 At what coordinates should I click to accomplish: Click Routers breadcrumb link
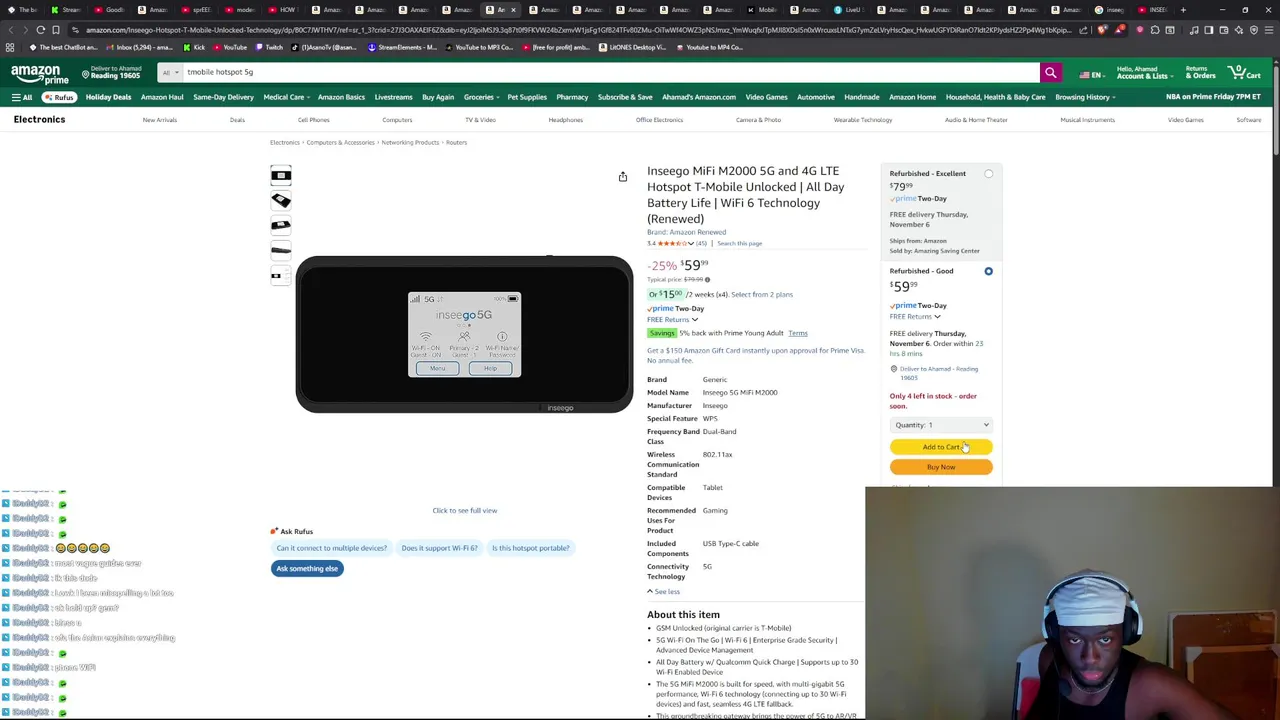(456, 142)
